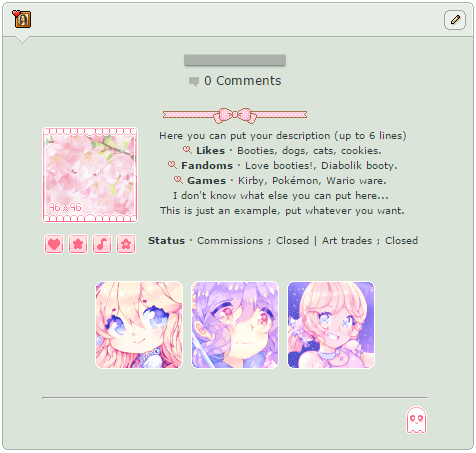Click the pink pixel ghost icon
476x453 pixels.
coord(416,420)
